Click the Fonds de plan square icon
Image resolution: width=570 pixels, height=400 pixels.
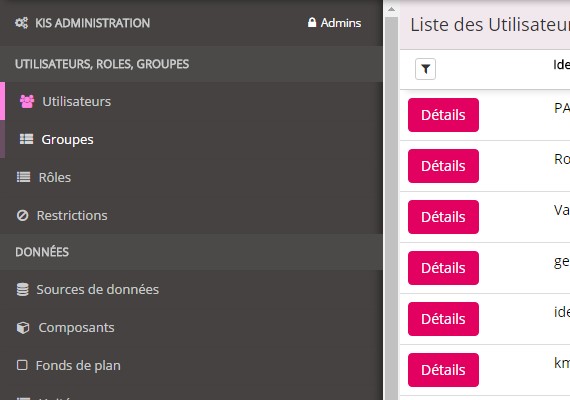coord(22,365)
